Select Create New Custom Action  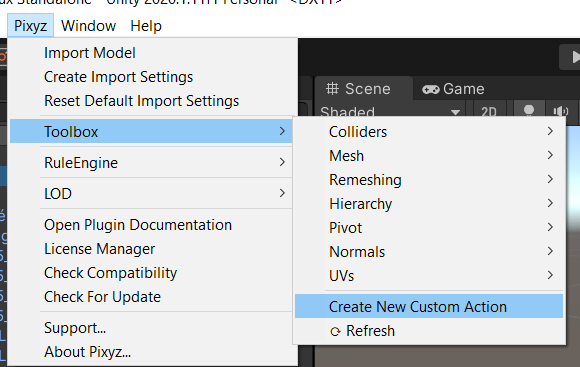click(x=429, y=306)
